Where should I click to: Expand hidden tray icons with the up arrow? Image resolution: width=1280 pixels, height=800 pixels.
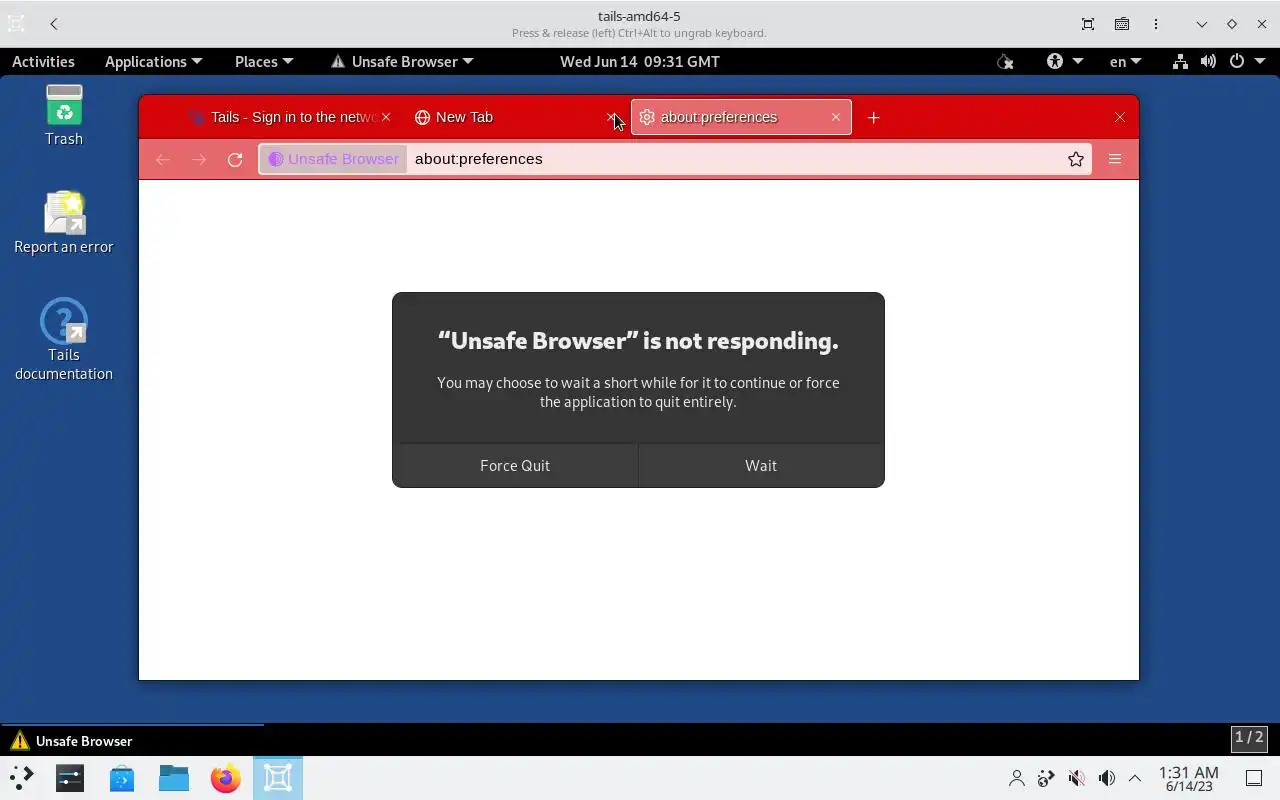(x=1135, y=778)
